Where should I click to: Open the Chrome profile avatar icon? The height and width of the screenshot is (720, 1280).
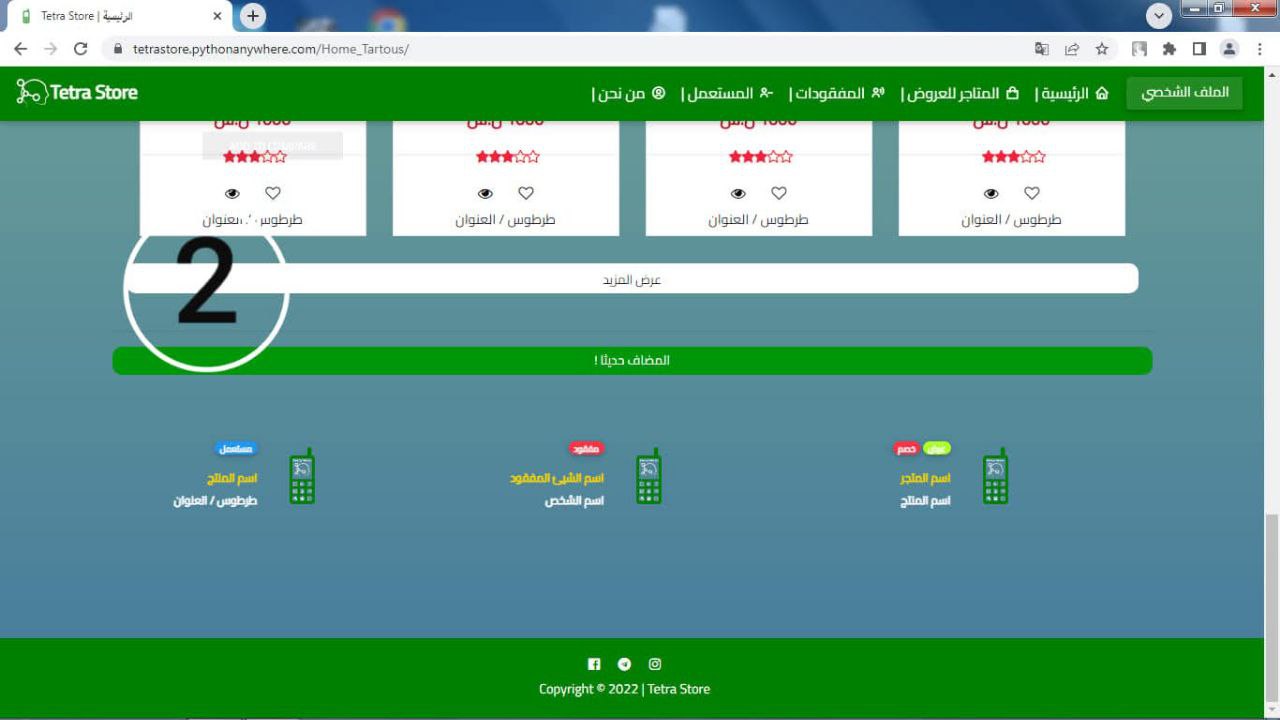coord(1229,49)
